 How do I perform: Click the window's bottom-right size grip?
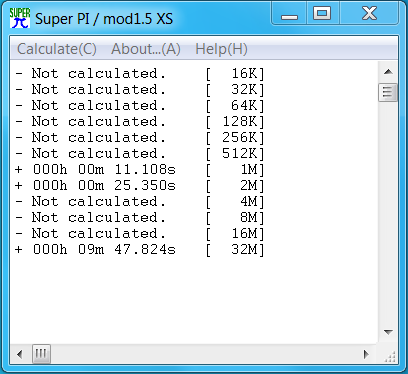(389, 356)
